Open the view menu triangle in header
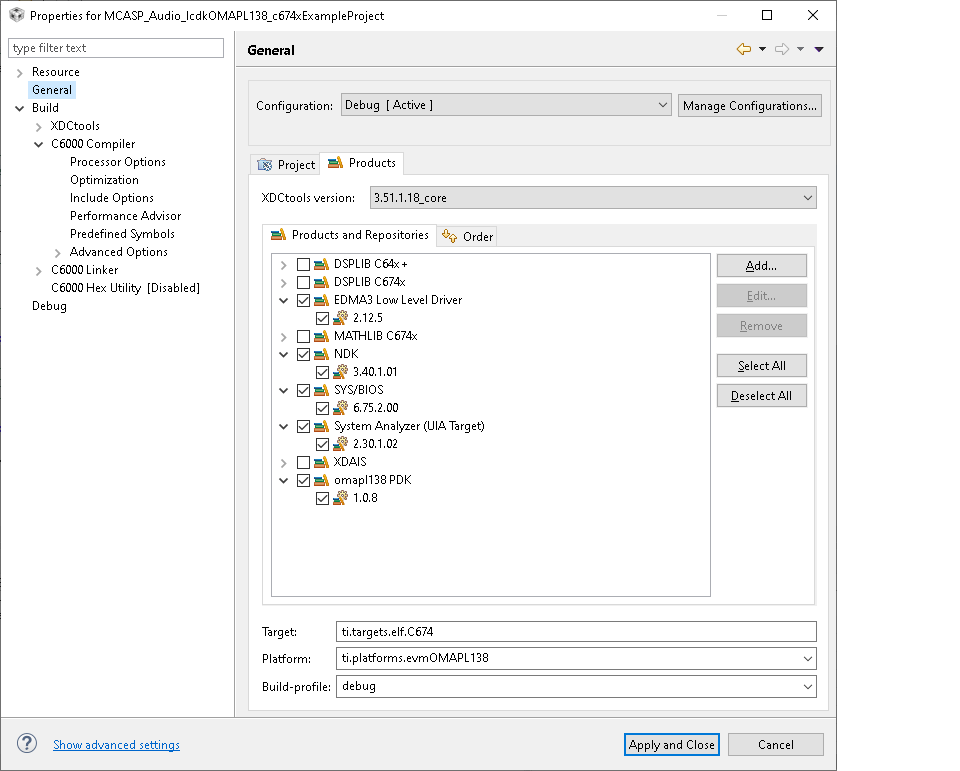 click(x=819, y=49)
